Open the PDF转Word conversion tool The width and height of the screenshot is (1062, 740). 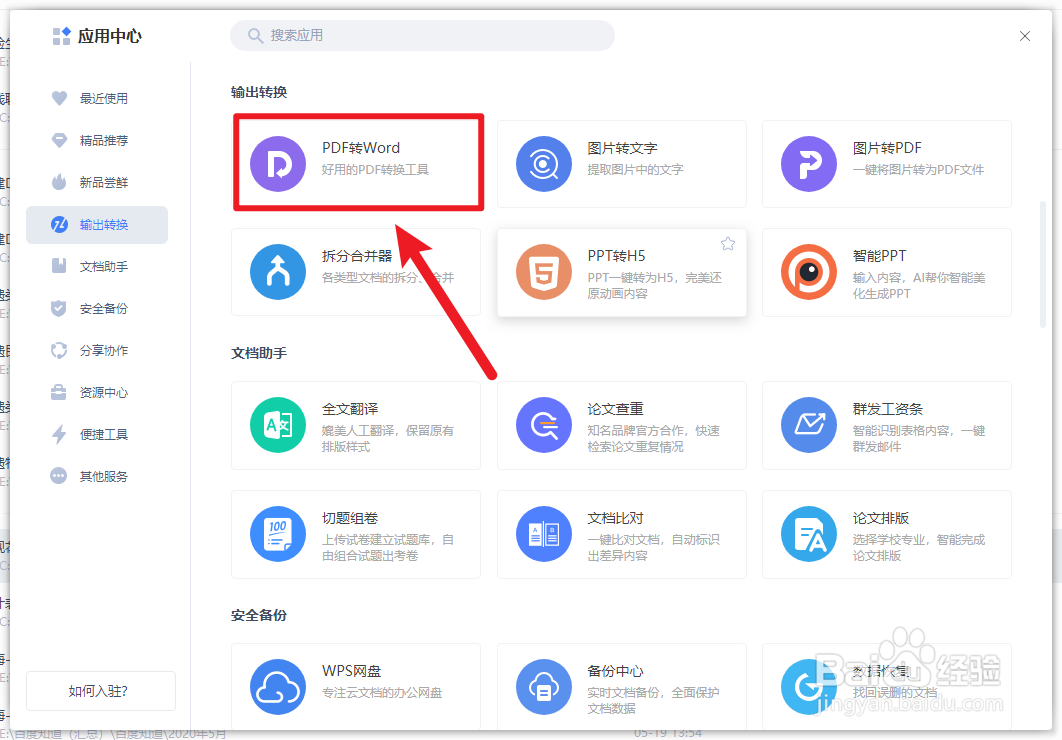(357, 162)
